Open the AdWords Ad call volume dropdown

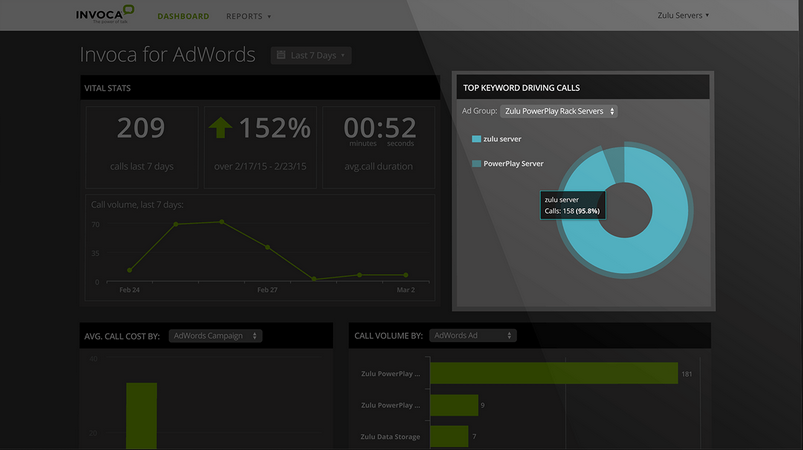click(x=473, y=335)
